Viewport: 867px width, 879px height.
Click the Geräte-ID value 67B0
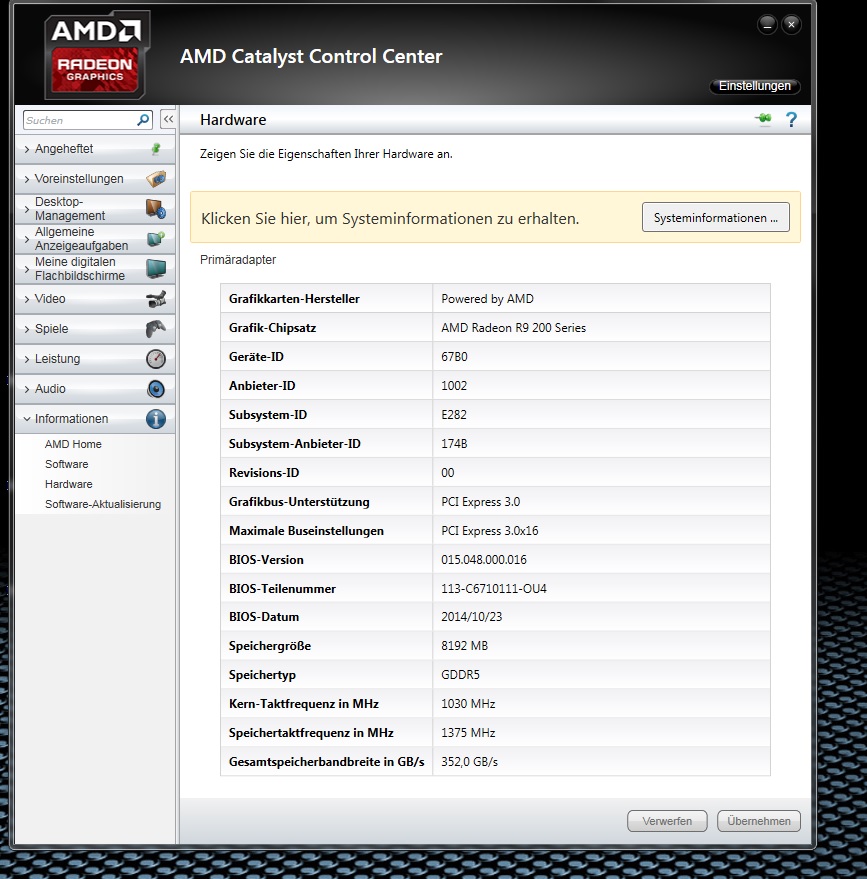[455, 357]
